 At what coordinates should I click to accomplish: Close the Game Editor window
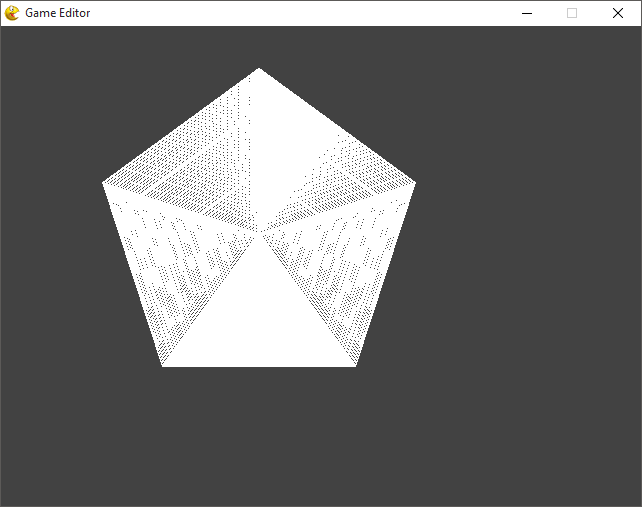click(x=618, y=13)
